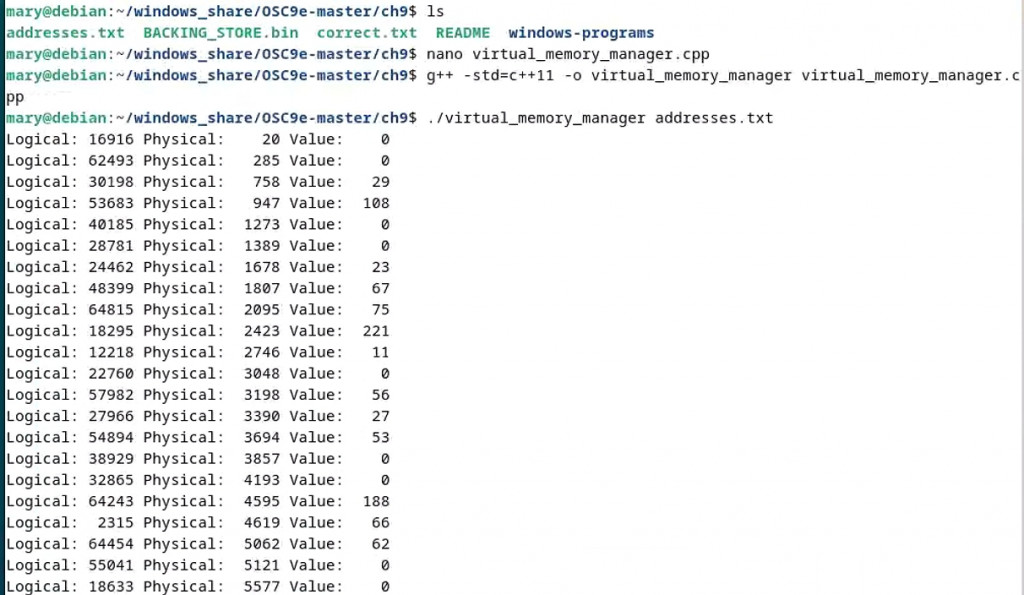This screenshot has width=1024, height=595.
Task: Click the output line for Logical 57982
Action: click(x=198, y=395)
